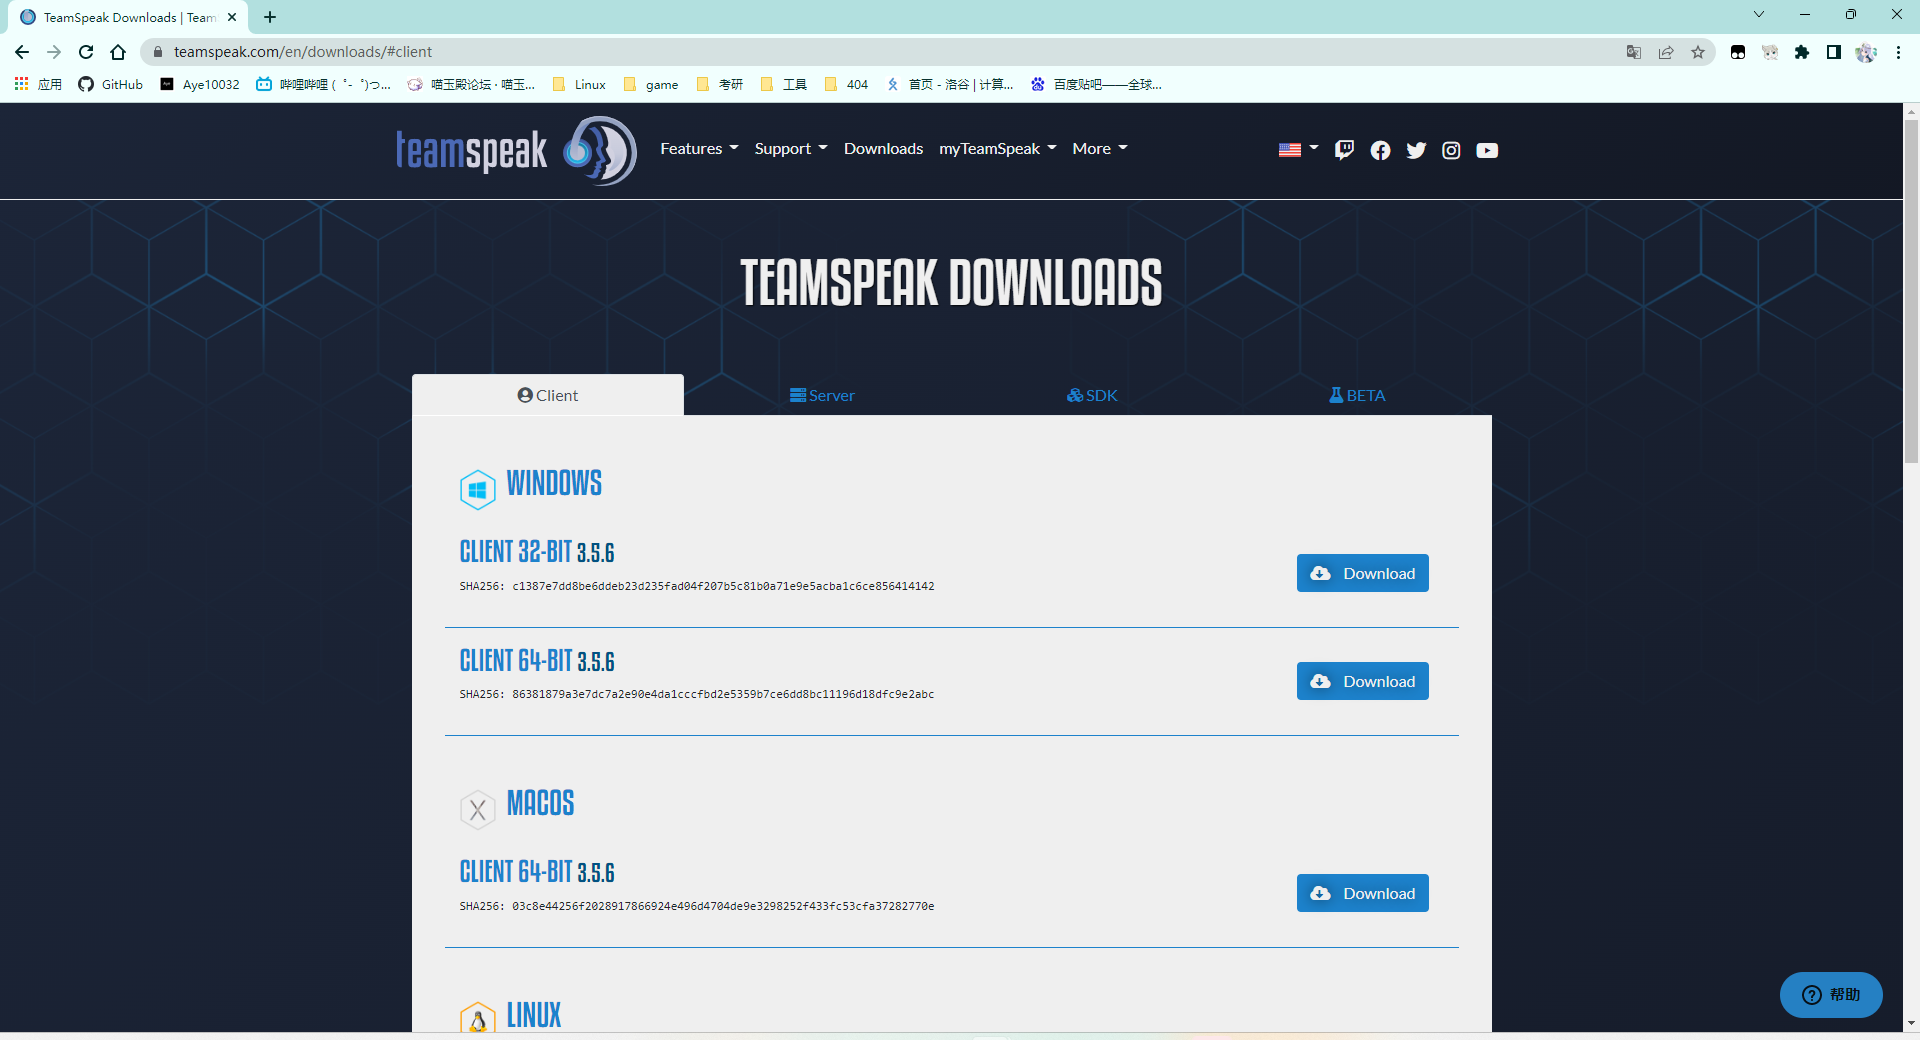Viewport: 1920px width, 1040px height.
Task: Expand the Support dropdown menu
Action: tap(791, 148)
